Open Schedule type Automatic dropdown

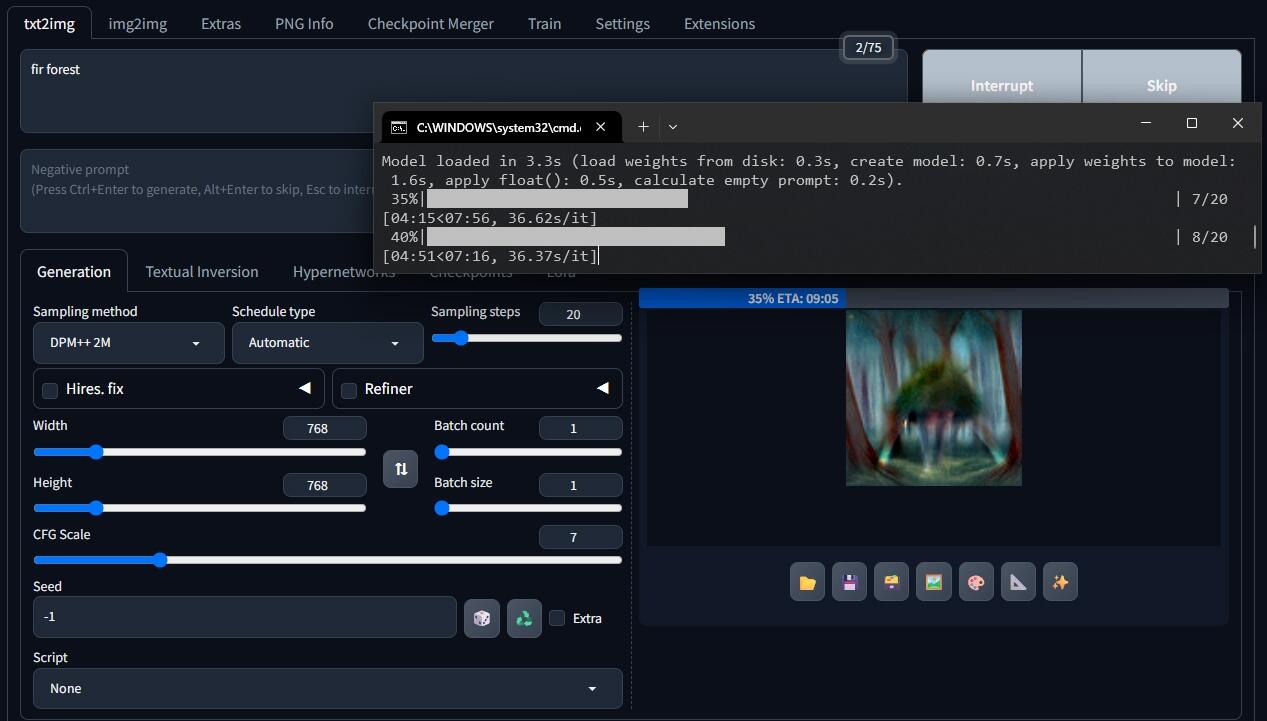(x=328, y=343)
